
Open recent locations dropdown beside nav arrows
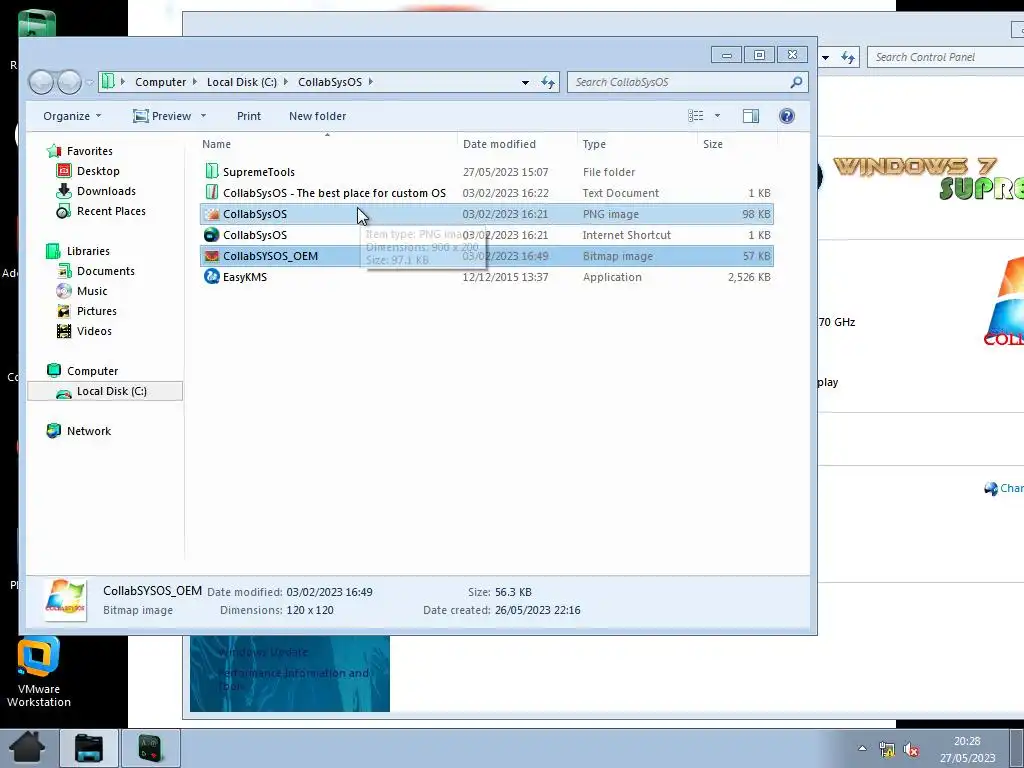click(x=90, y=82)
